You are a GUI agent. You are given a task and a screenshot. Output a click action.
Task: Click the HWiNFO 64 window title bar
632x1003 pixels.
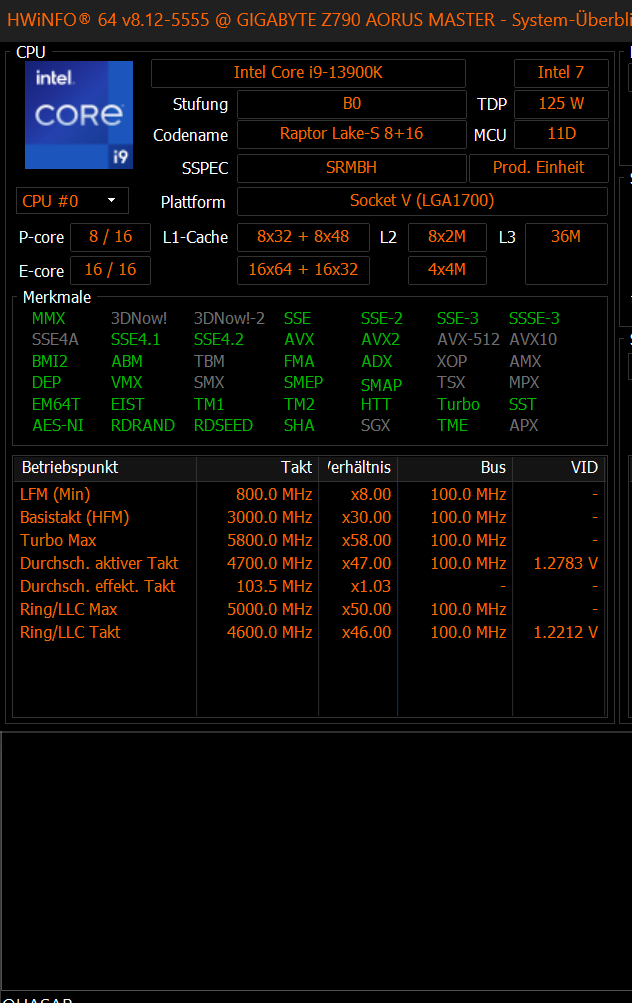[x=316, y=20]
